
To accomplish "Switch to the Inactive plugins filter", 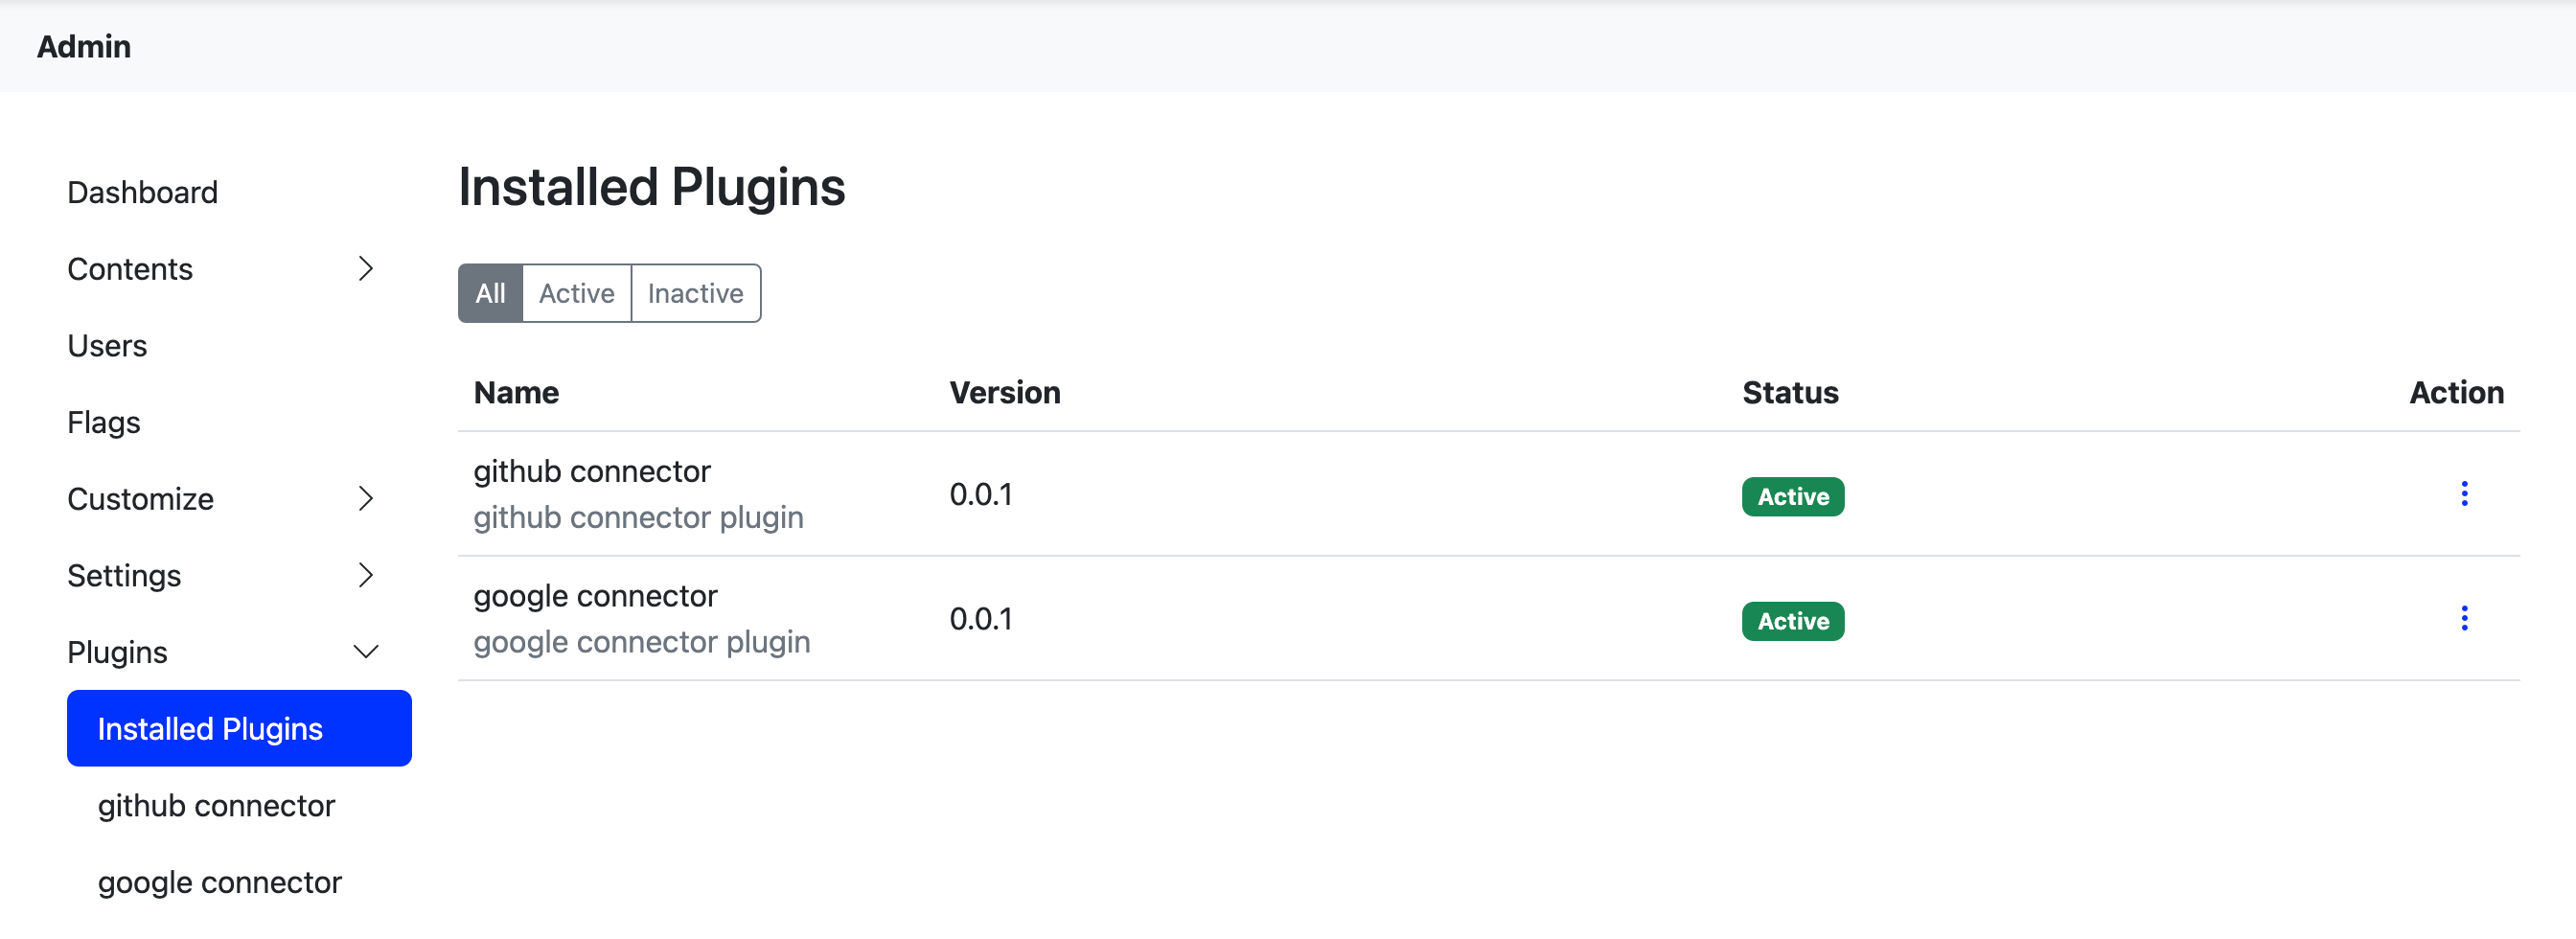I will (695, 292).
